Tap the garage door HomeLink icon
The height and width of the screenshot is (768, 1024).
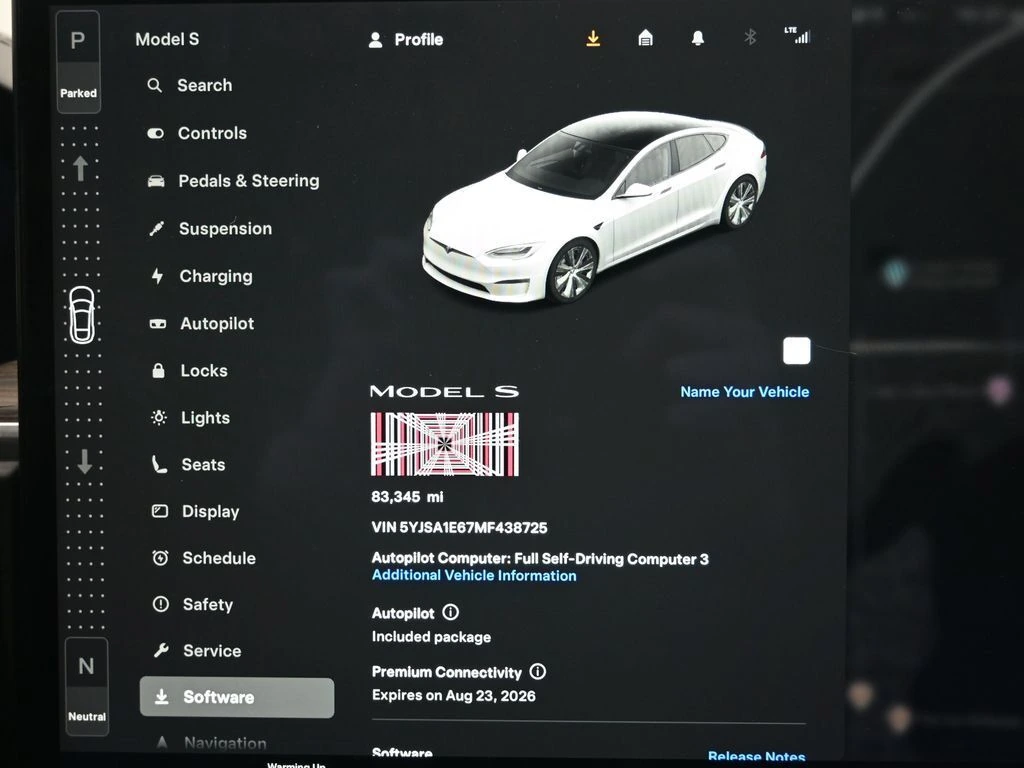pos(646,38)
